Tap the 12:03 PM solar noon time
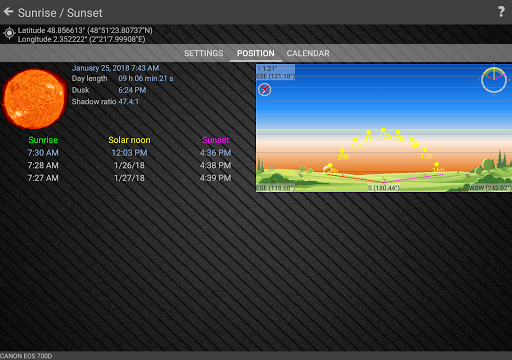The height and width of the screenshot is (360, 512). pos(129,153)
